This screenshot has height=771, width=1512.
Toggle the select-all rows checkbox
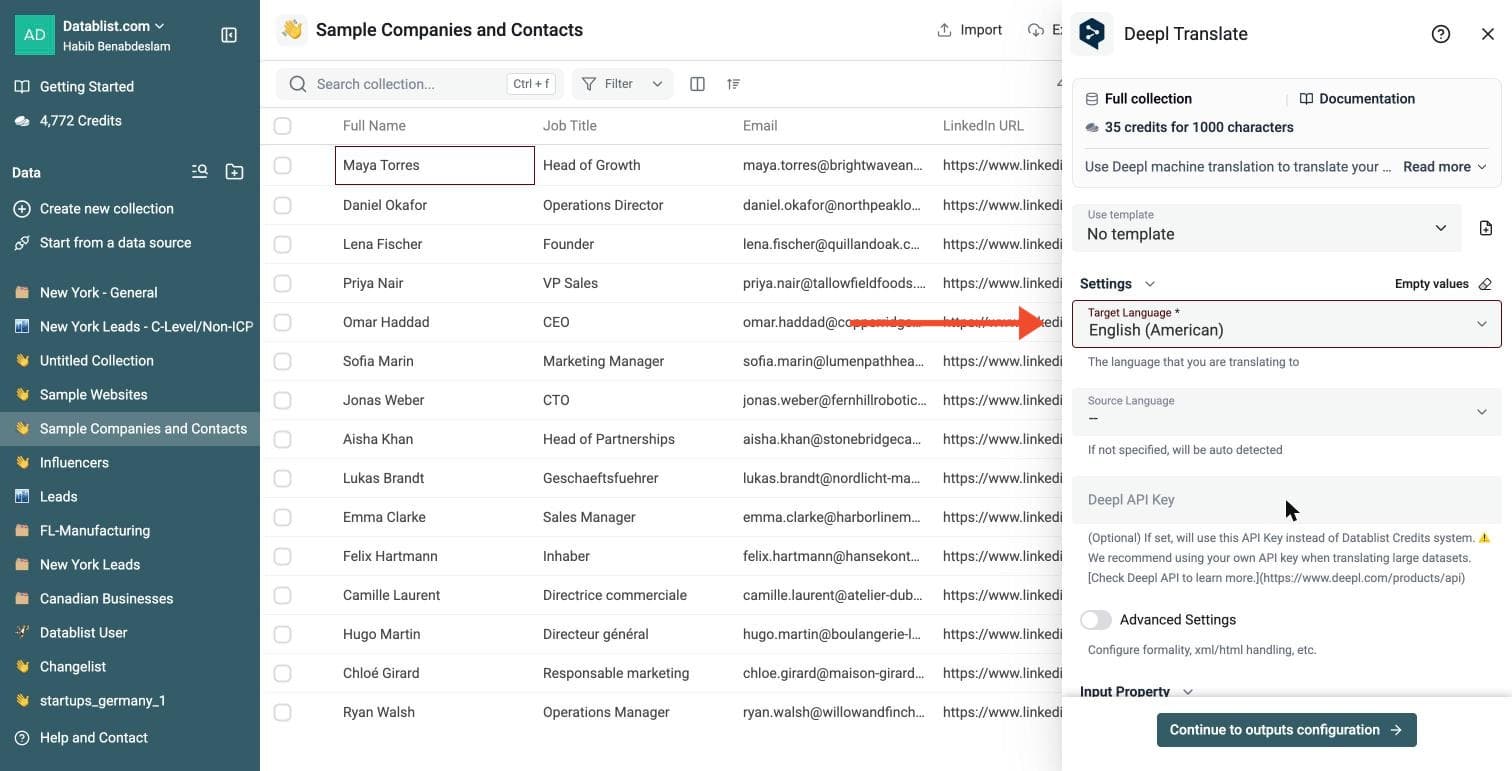tap(283, 126)
